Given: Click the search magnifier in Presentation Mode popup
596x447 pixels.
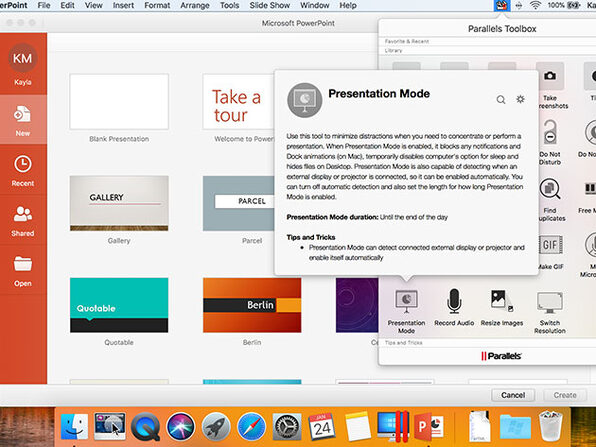Looking at the screenshot, I should (x=501, y=100).
